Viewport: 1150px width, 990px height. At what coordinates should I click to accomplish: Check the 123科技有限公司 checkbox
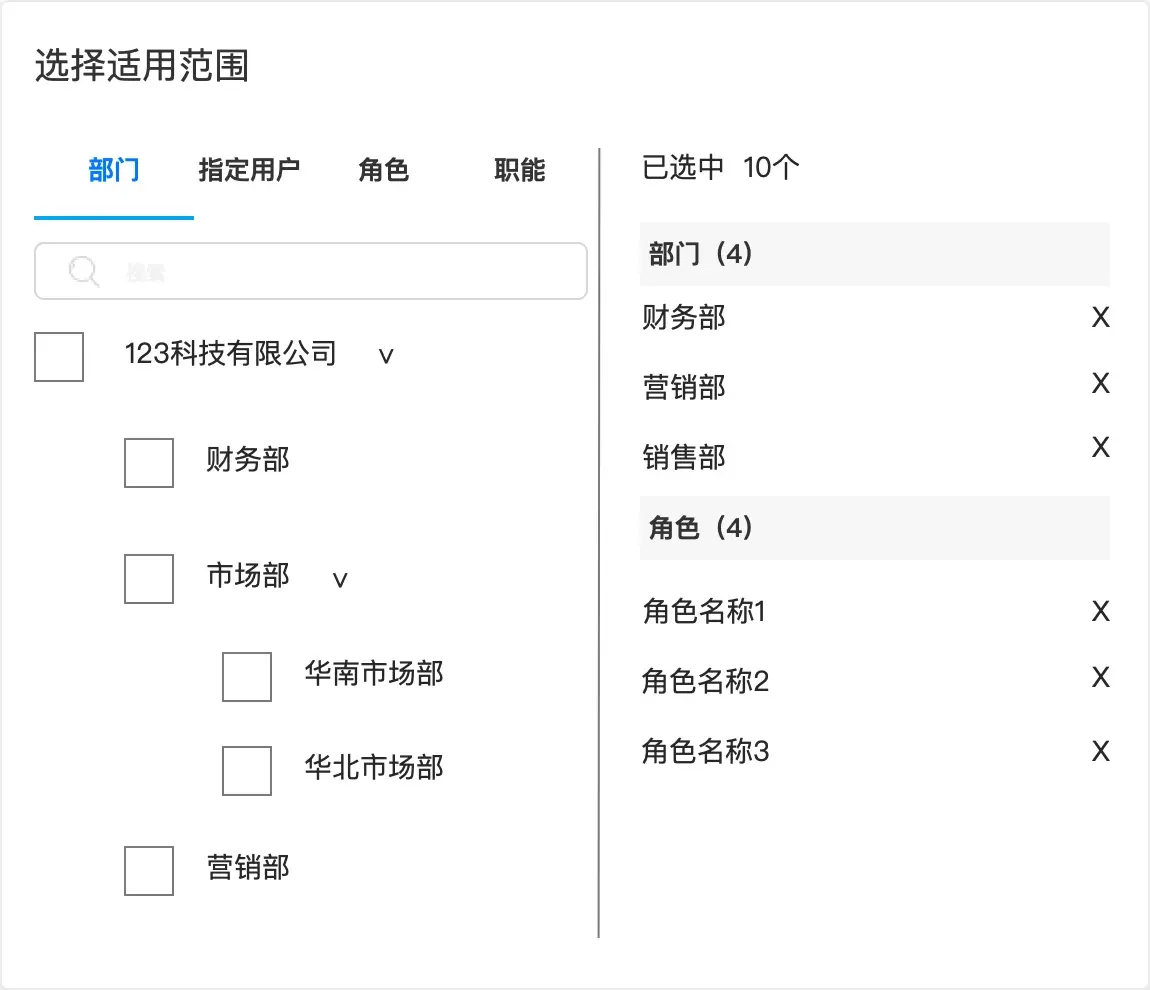pyautogui.click(x=59, y=357)
